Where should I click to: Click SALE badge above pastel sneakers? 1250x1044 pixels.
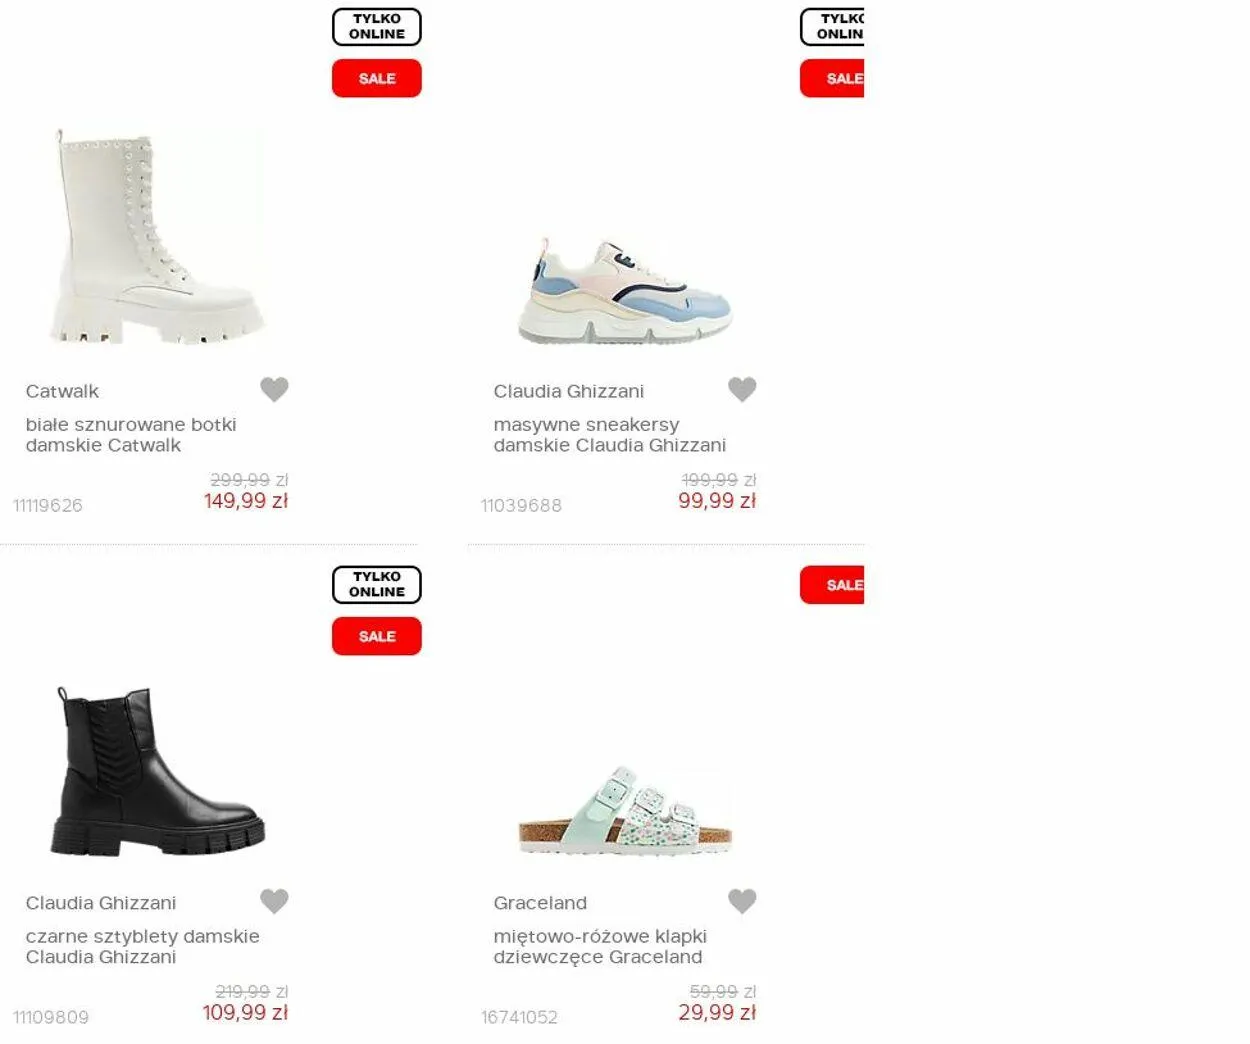tap(832, 78)
